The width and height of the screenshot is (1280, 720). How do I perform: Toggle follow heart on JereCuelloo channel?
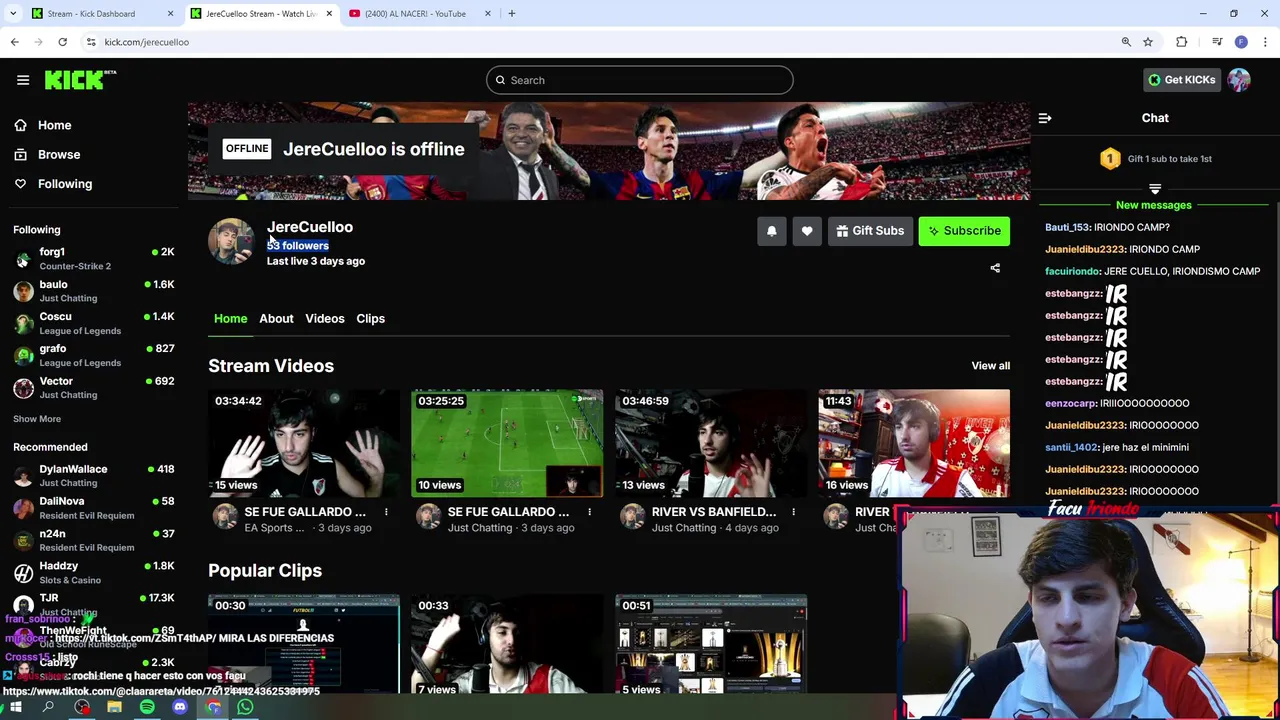[x=807, y=231]
